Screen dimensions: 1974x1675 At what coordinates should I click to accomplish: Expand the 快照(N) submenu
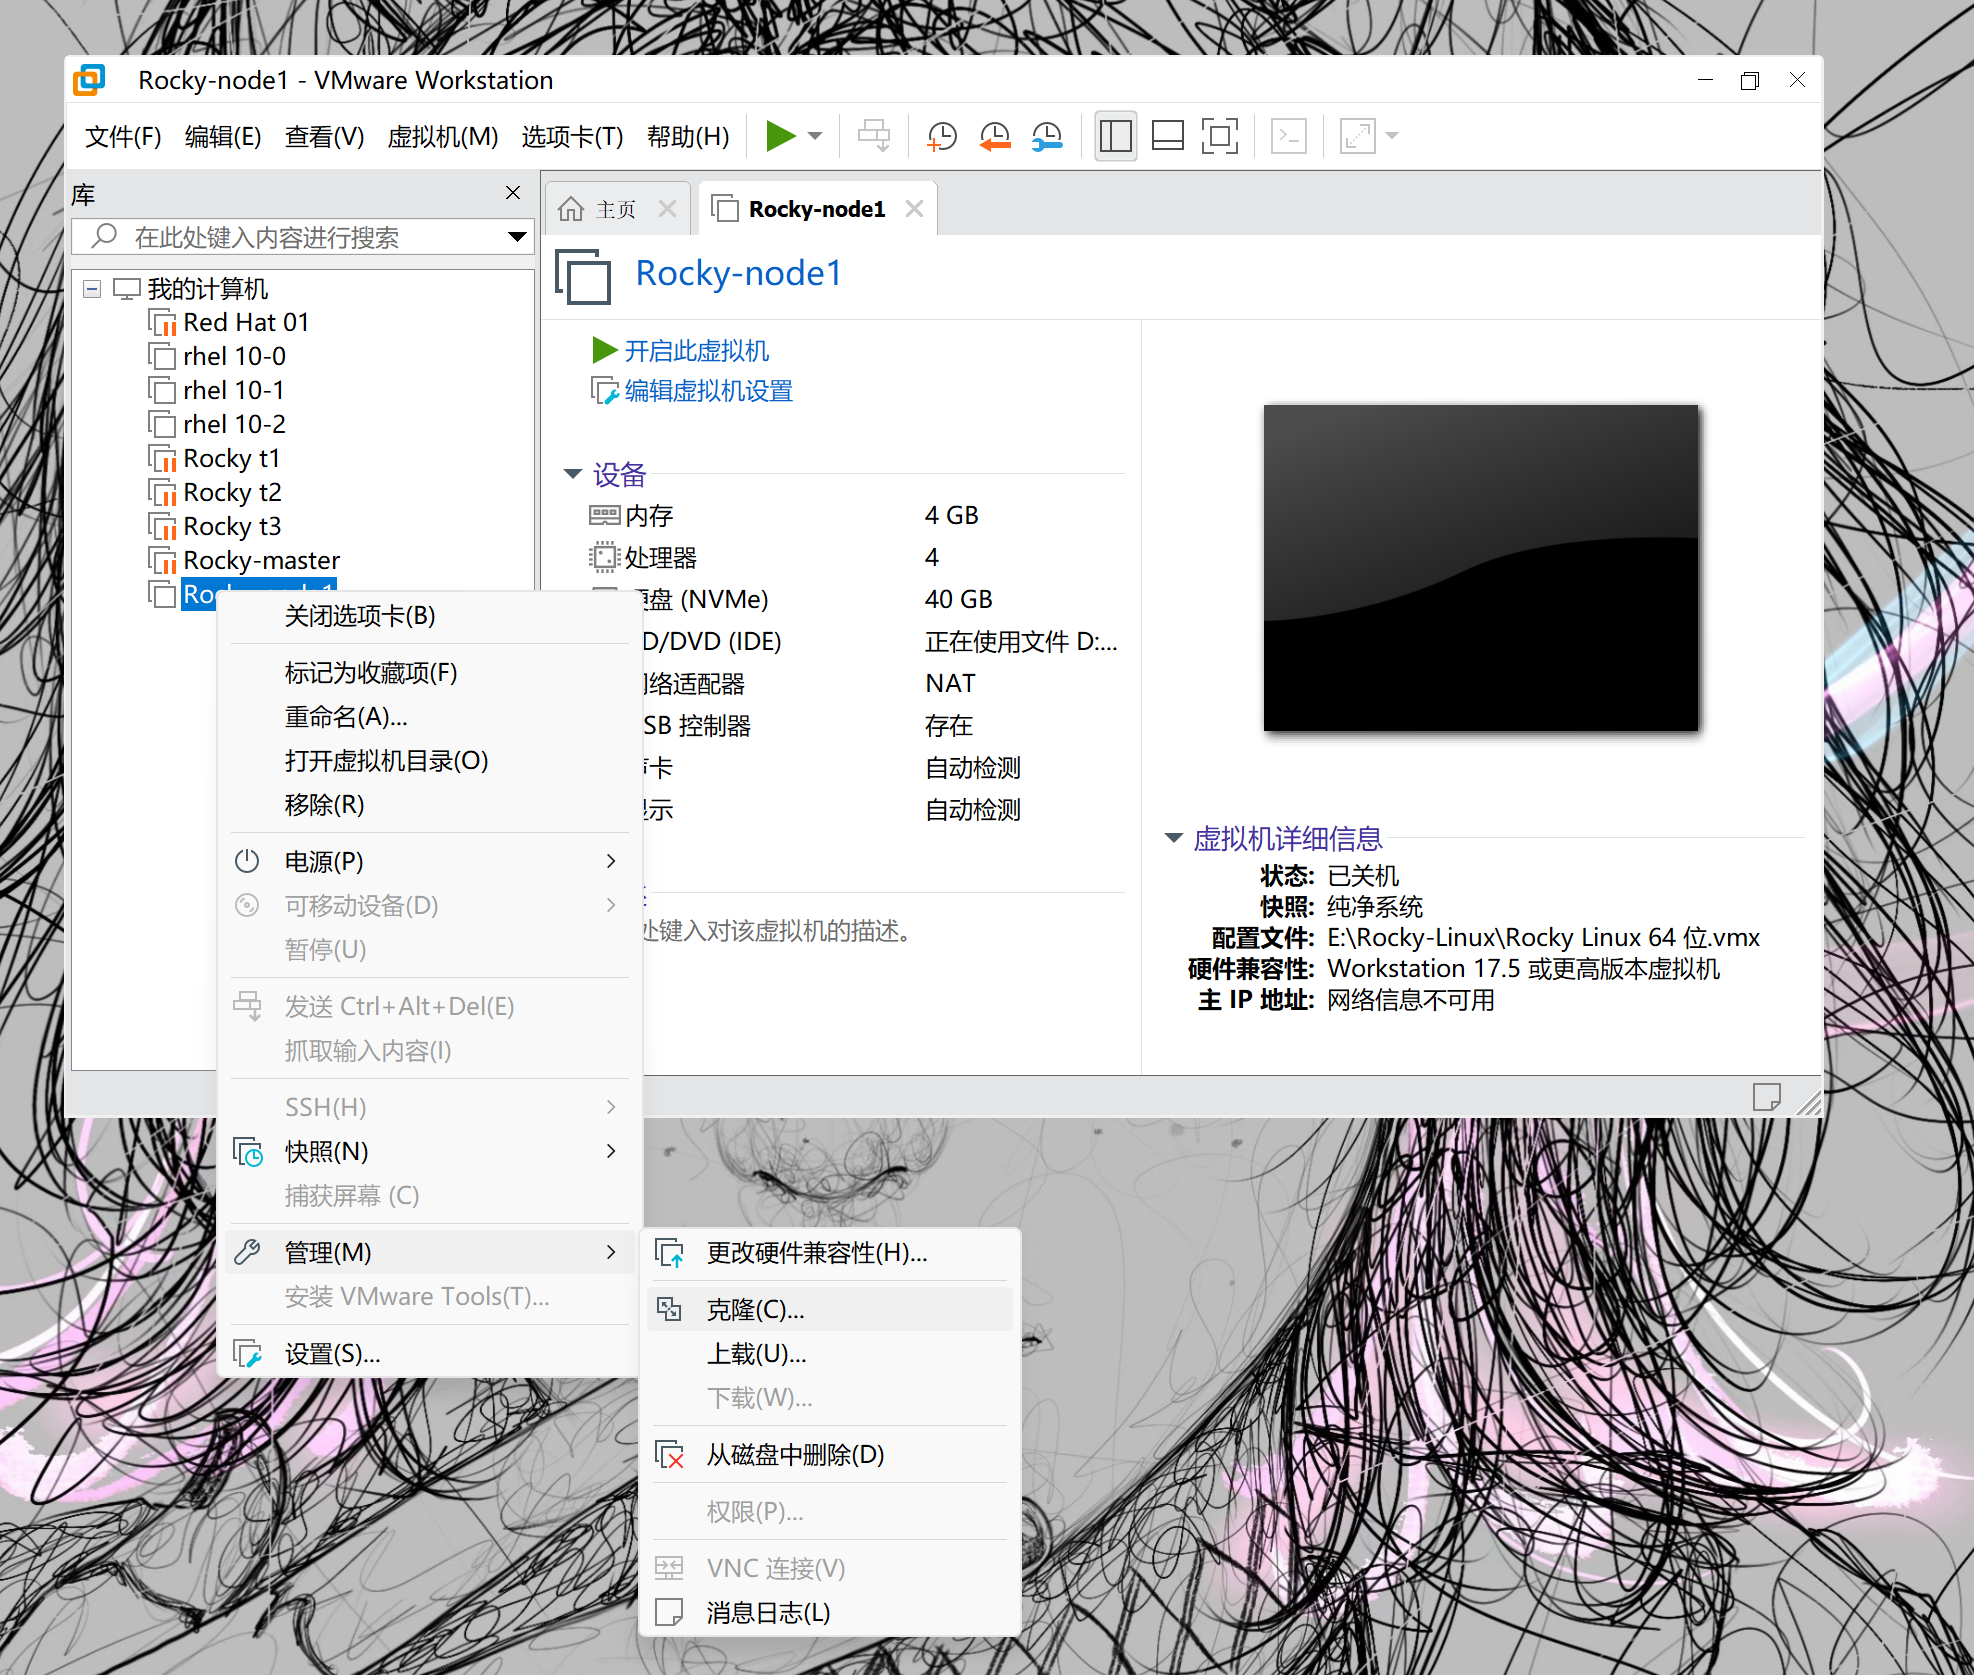[430, 1152]
